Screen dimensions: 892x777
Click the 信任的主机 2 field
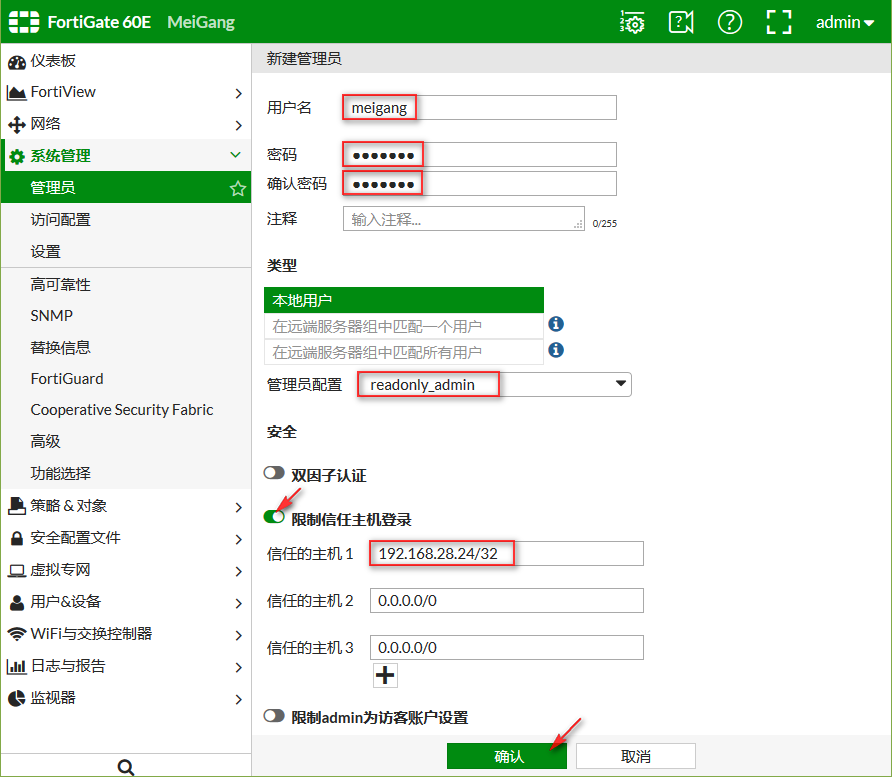click(x=507, y=601)
